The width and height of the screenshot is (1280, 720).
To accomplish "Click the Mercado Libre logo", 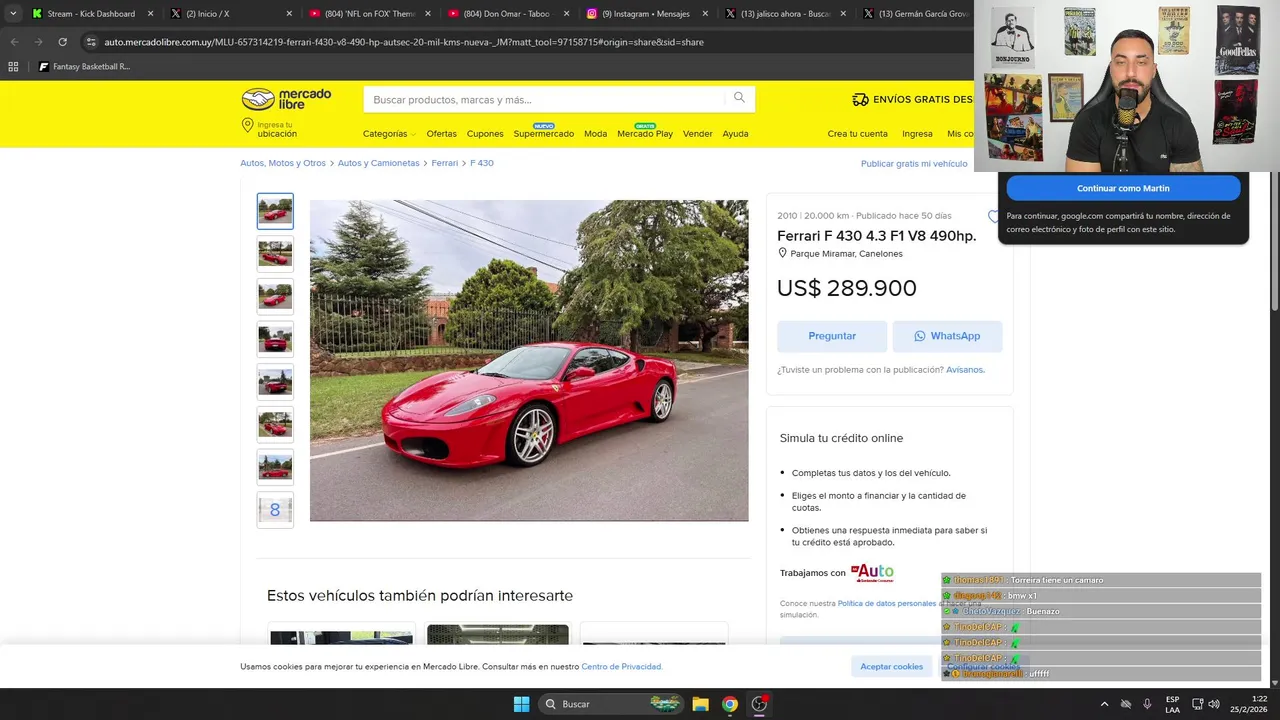I will click(x=286, y=99).
